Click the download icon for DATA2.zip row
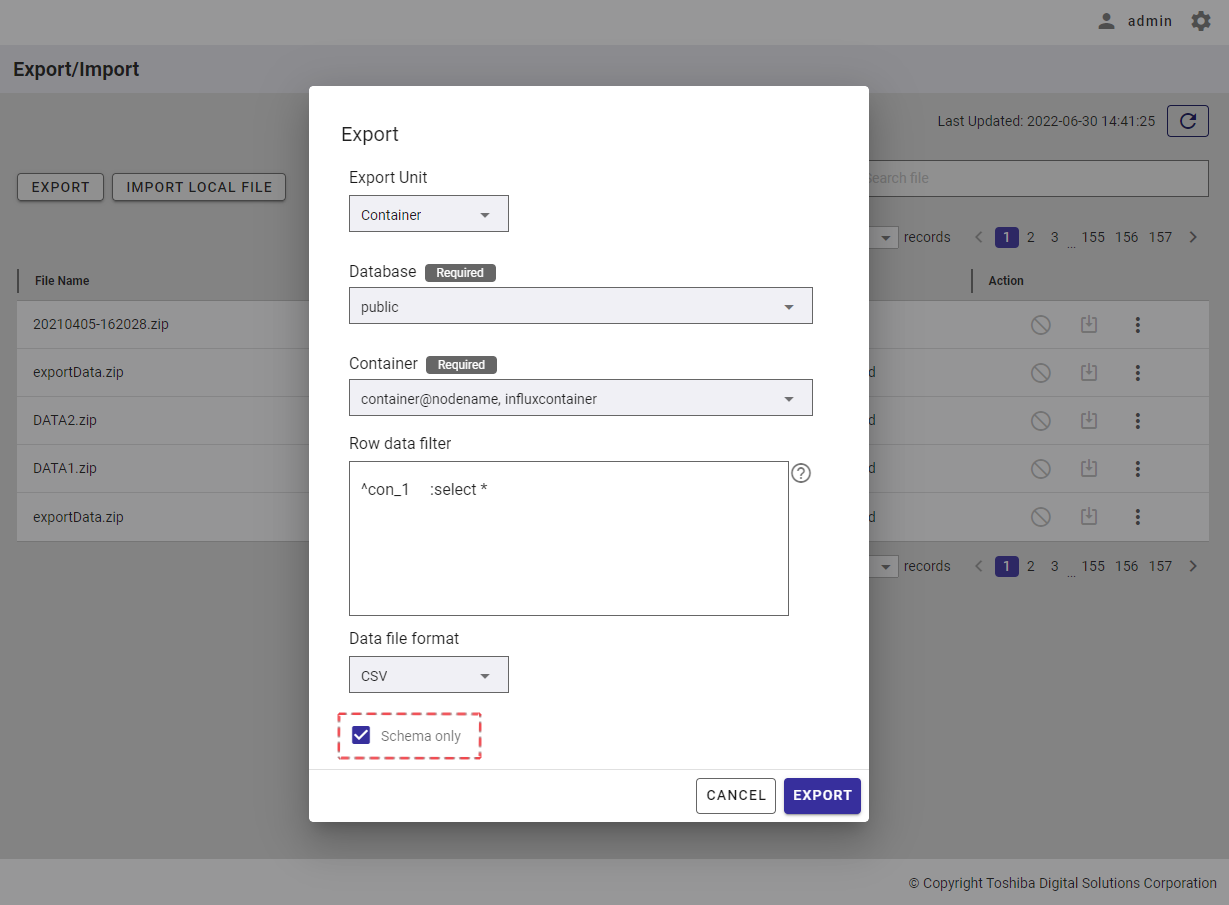1229x905 pixels. coord(1089,420)
